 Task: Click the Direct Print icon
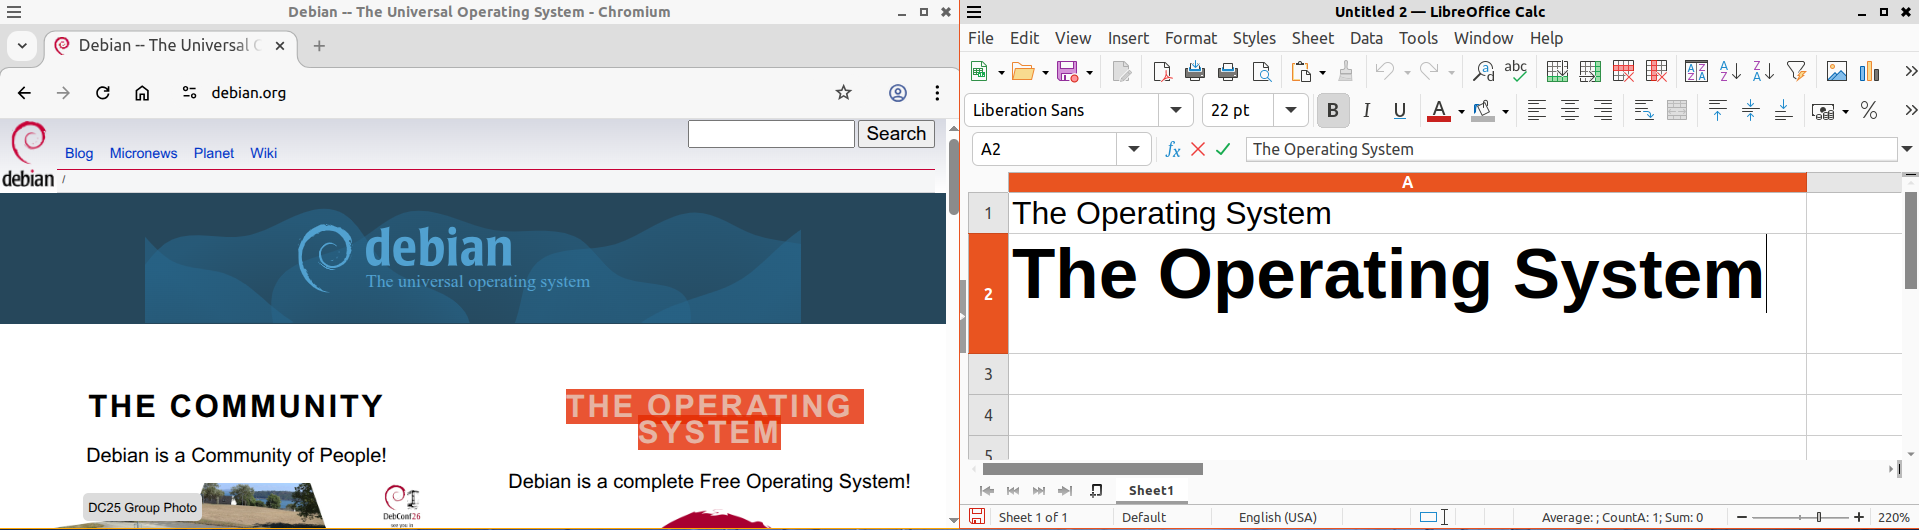coord(1195,72)
